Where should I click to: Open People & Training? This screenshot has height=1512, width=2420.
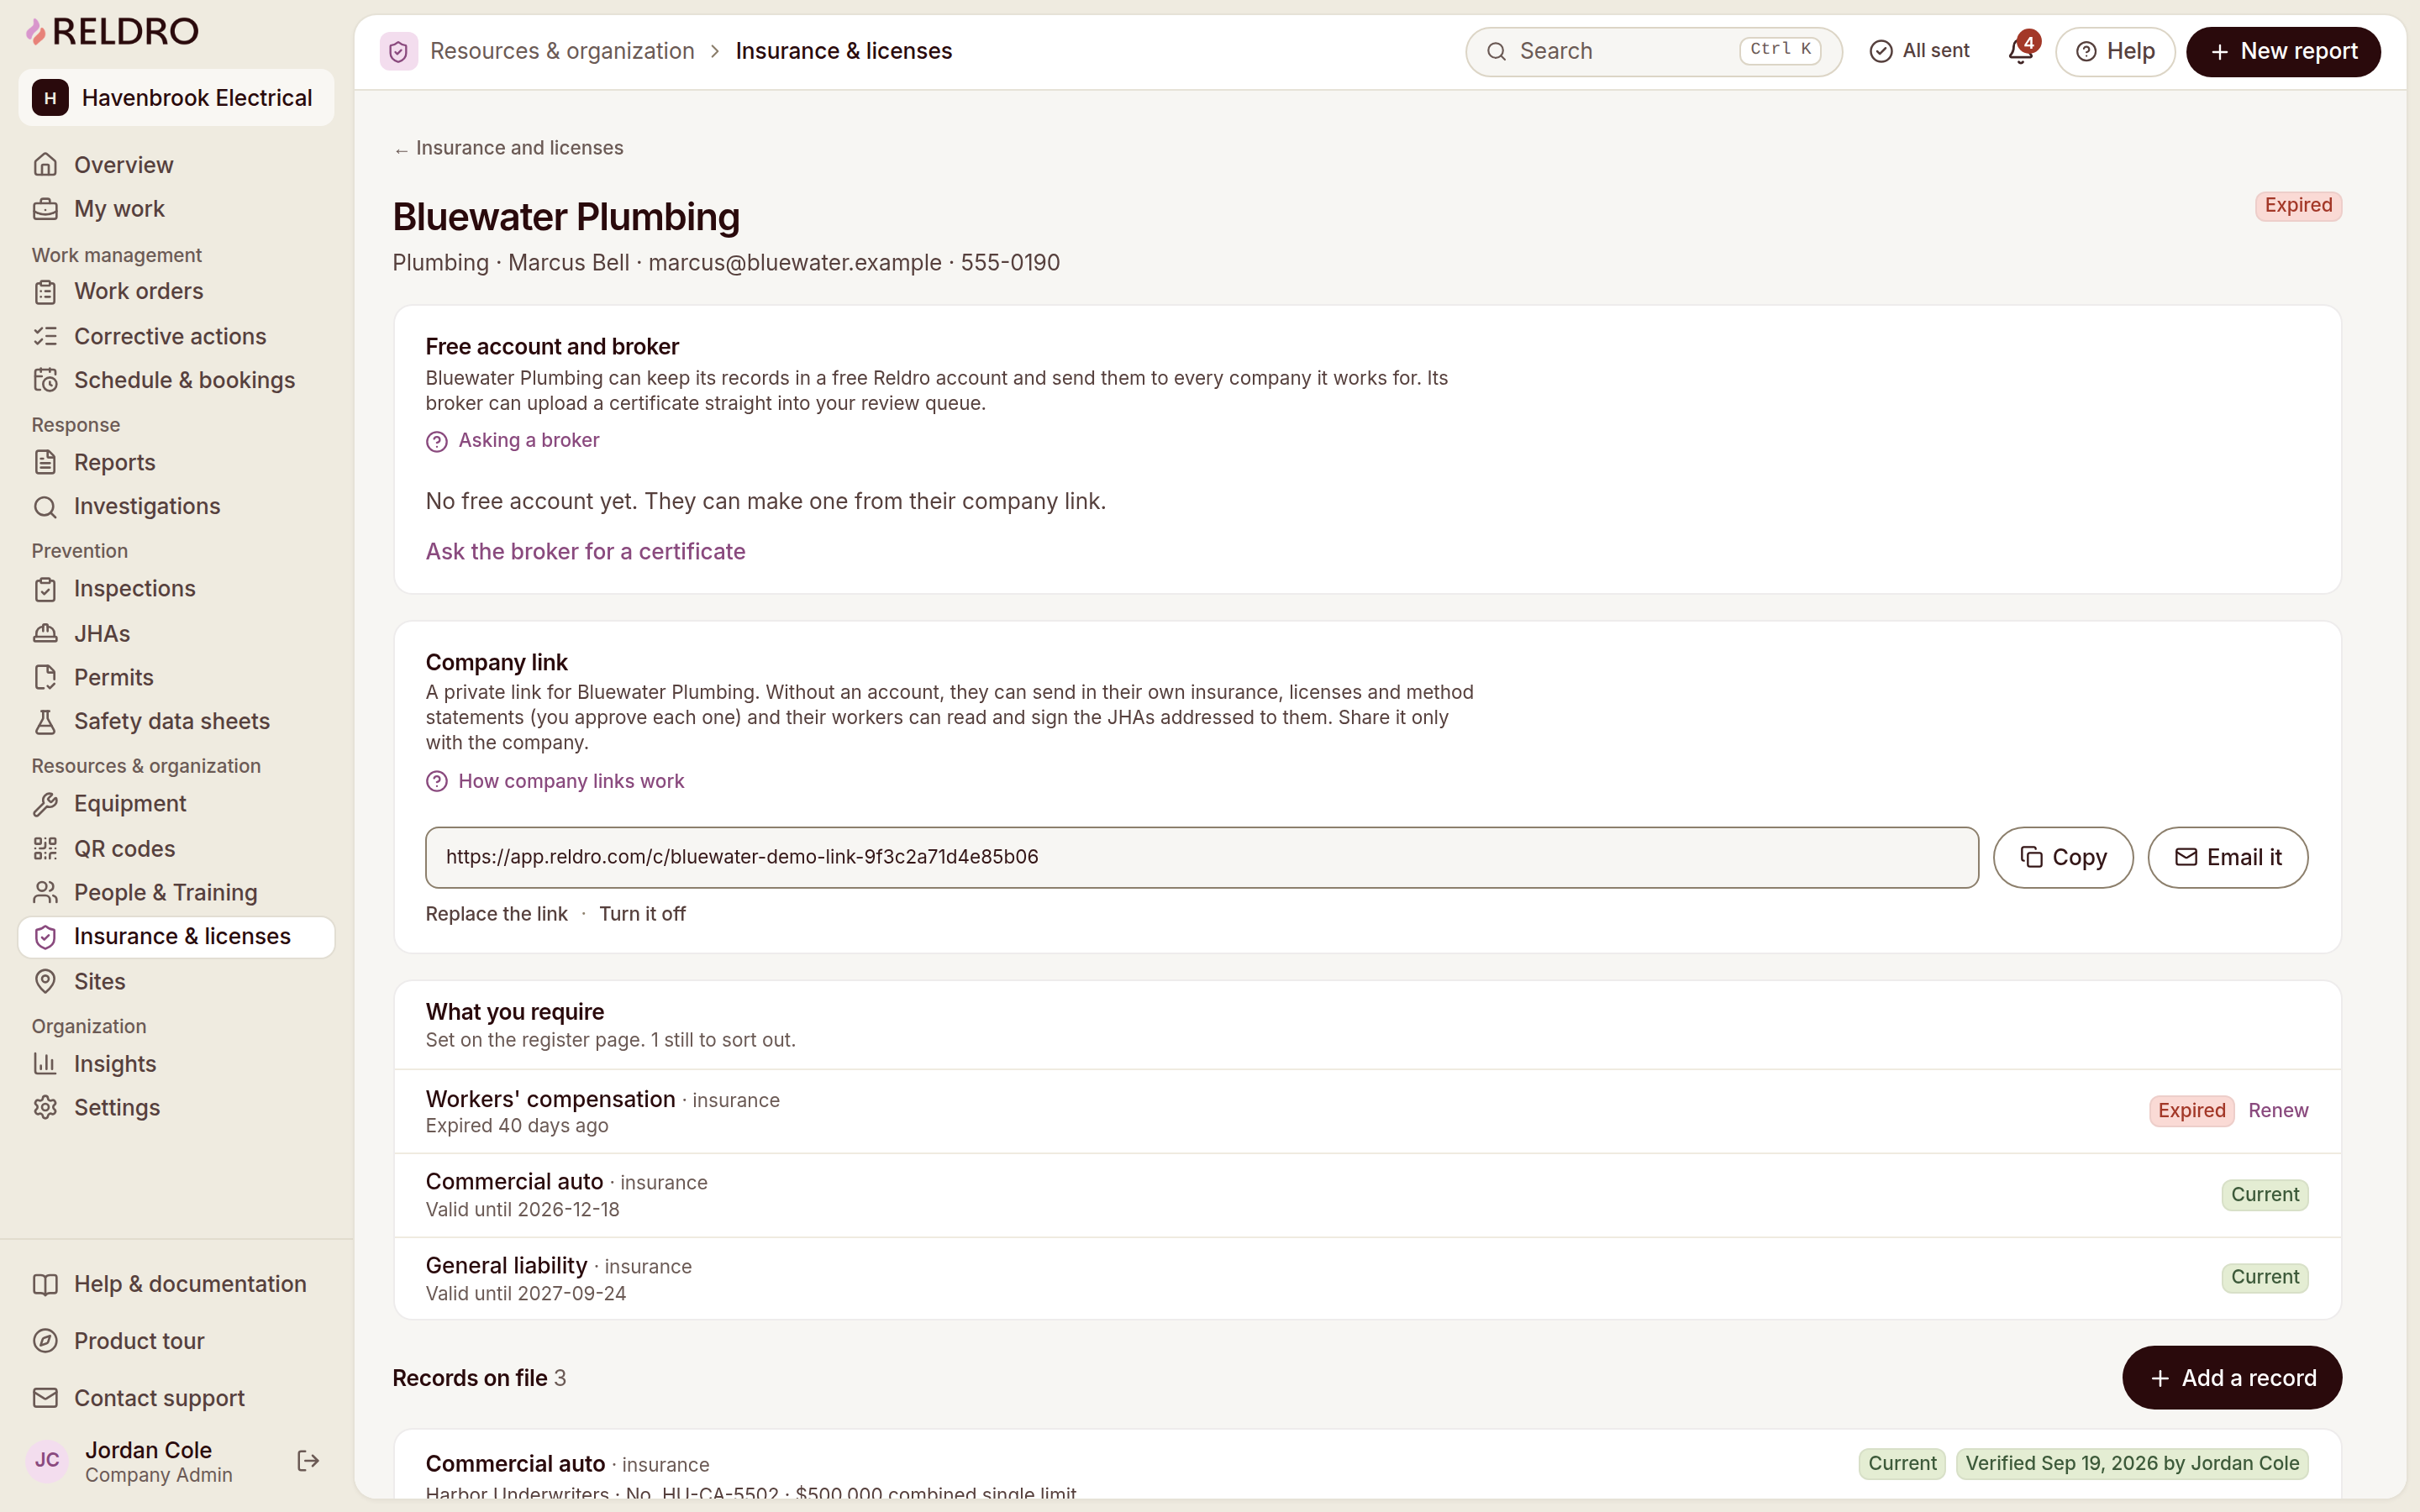click(176, 892)
